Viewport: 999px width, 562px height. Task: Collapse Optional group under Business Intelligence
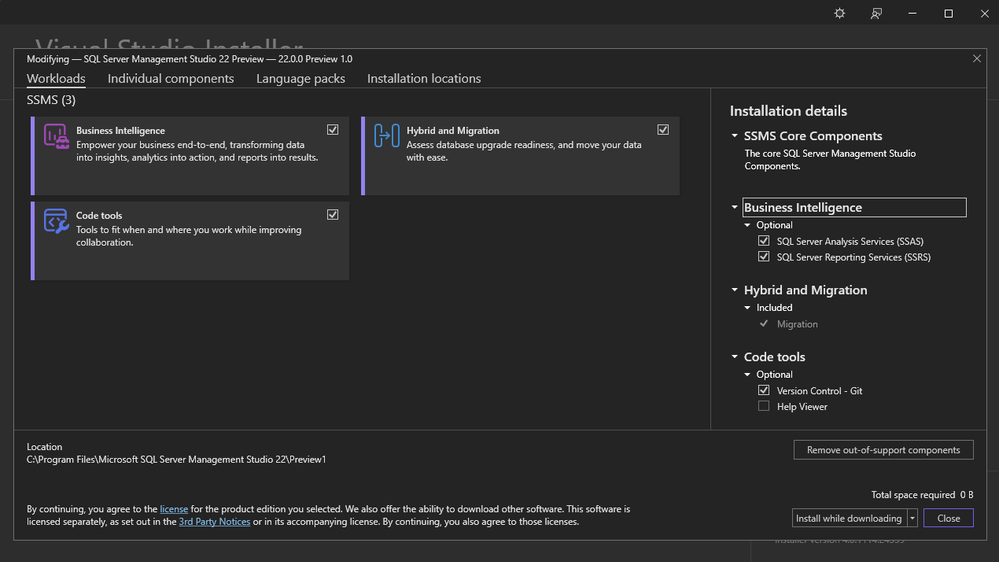(747, 225)
